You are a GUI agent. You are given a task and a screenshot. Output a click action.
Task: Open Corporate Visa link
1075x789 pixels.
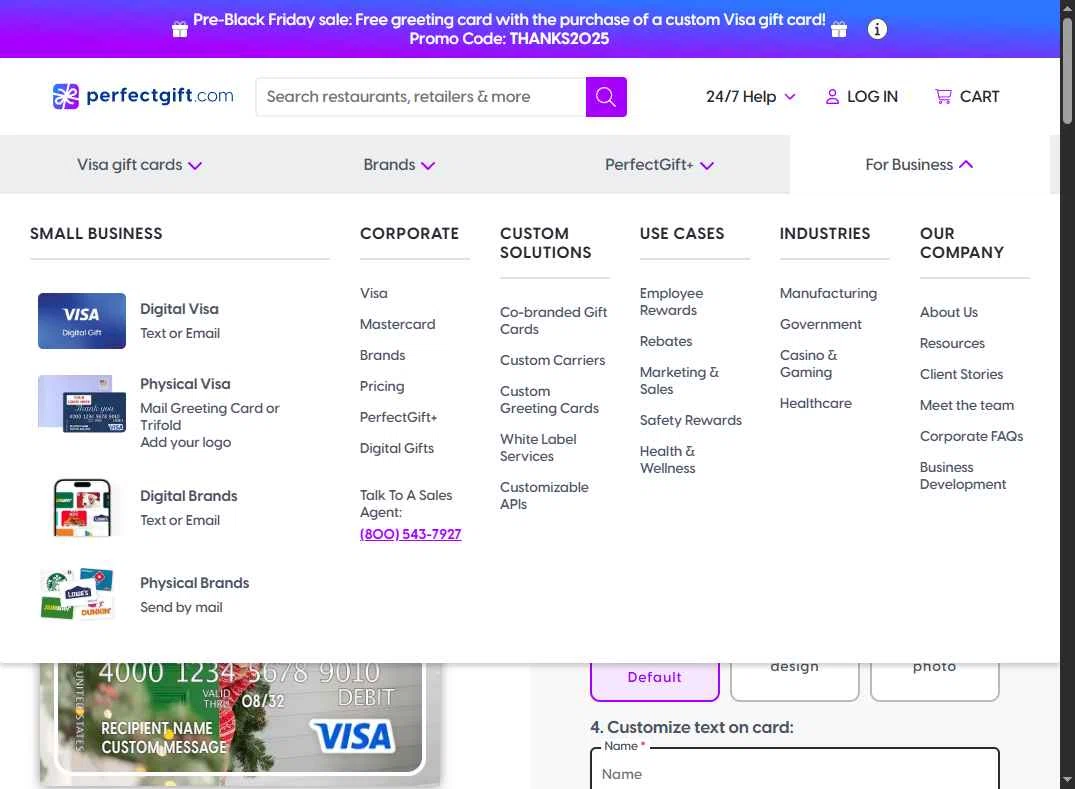tap(374, 293)
